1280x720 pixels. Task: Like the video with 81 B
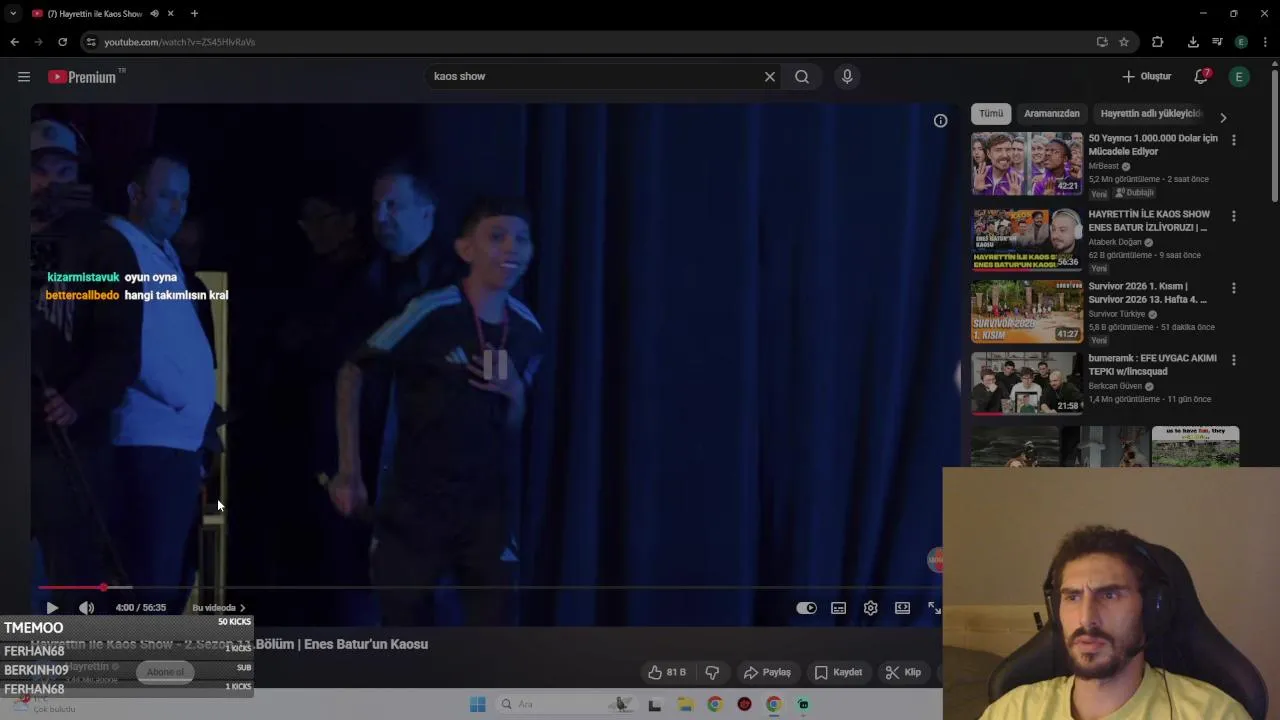667,672
